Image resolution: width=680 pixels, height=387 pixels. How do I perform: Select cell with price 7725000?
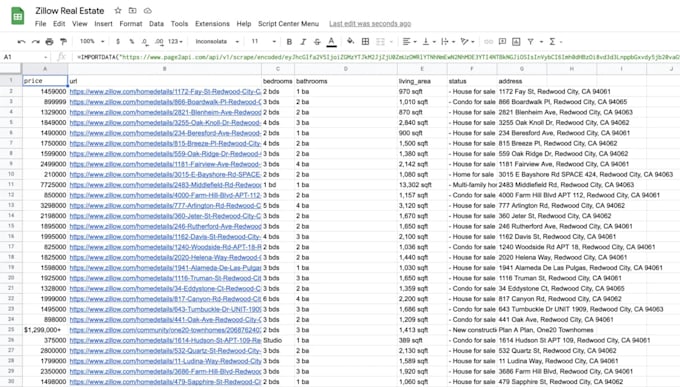click(45, 185)
